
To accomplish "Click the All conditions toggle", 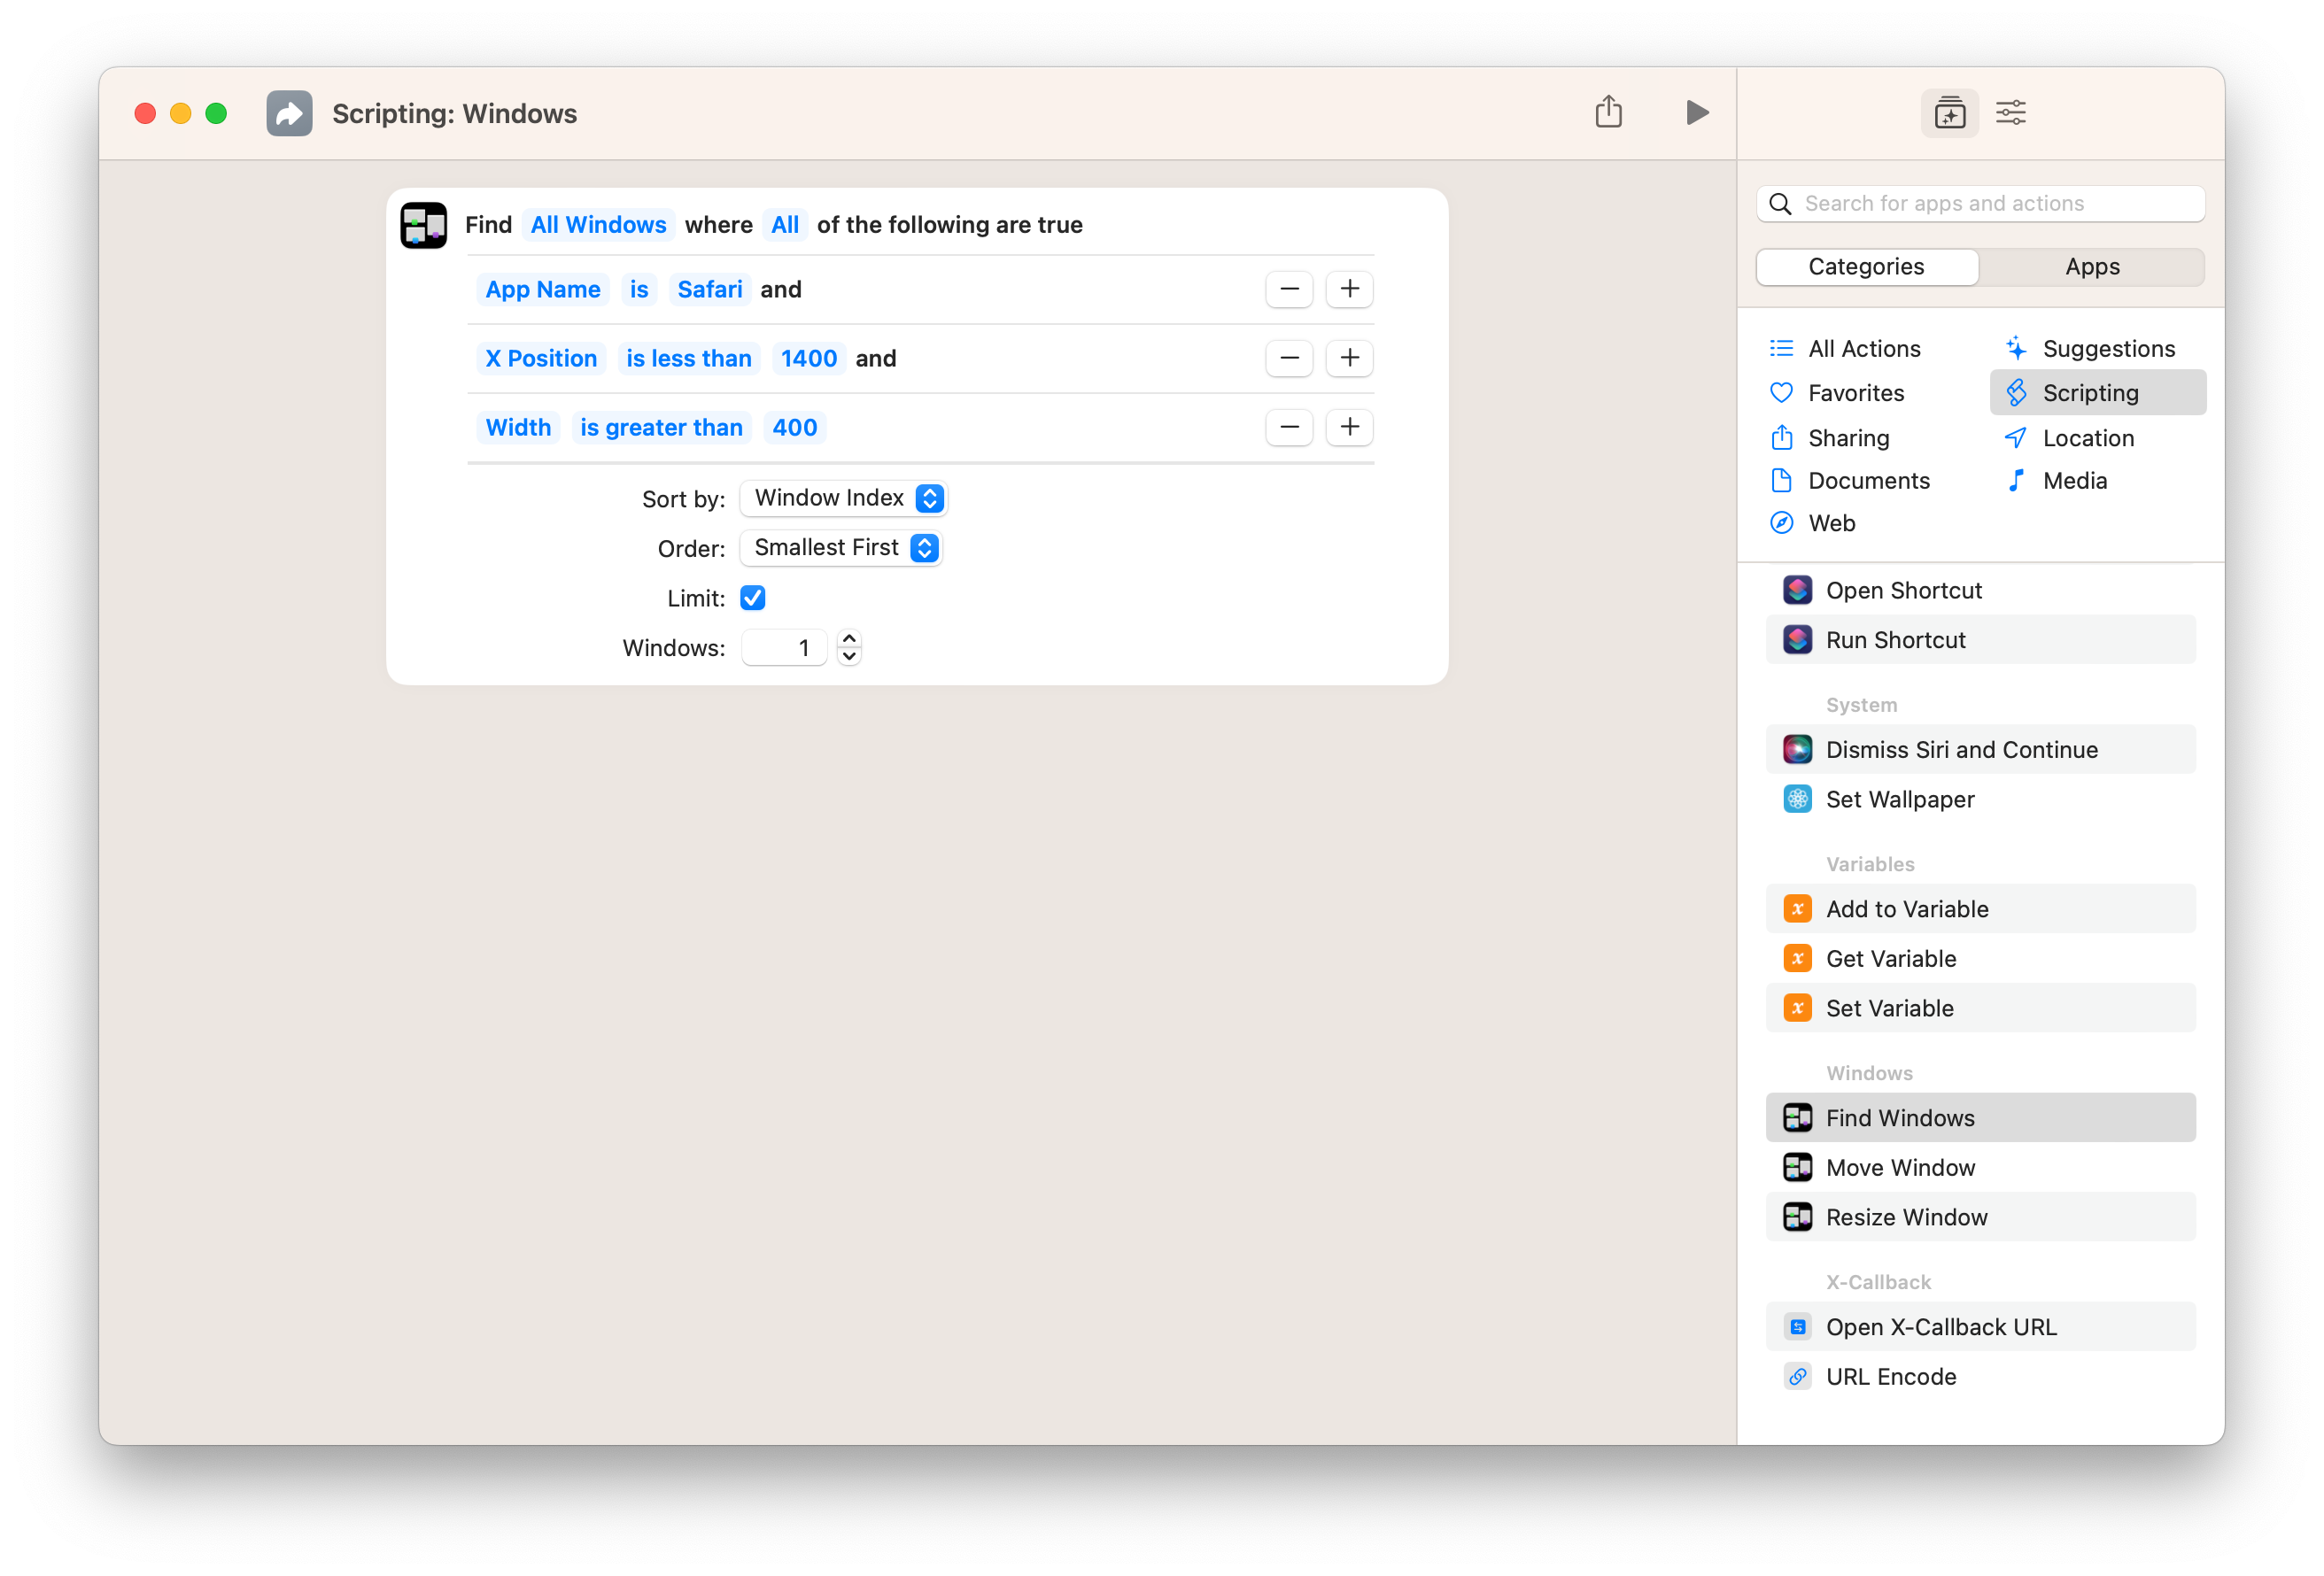I will coord(786,223).
